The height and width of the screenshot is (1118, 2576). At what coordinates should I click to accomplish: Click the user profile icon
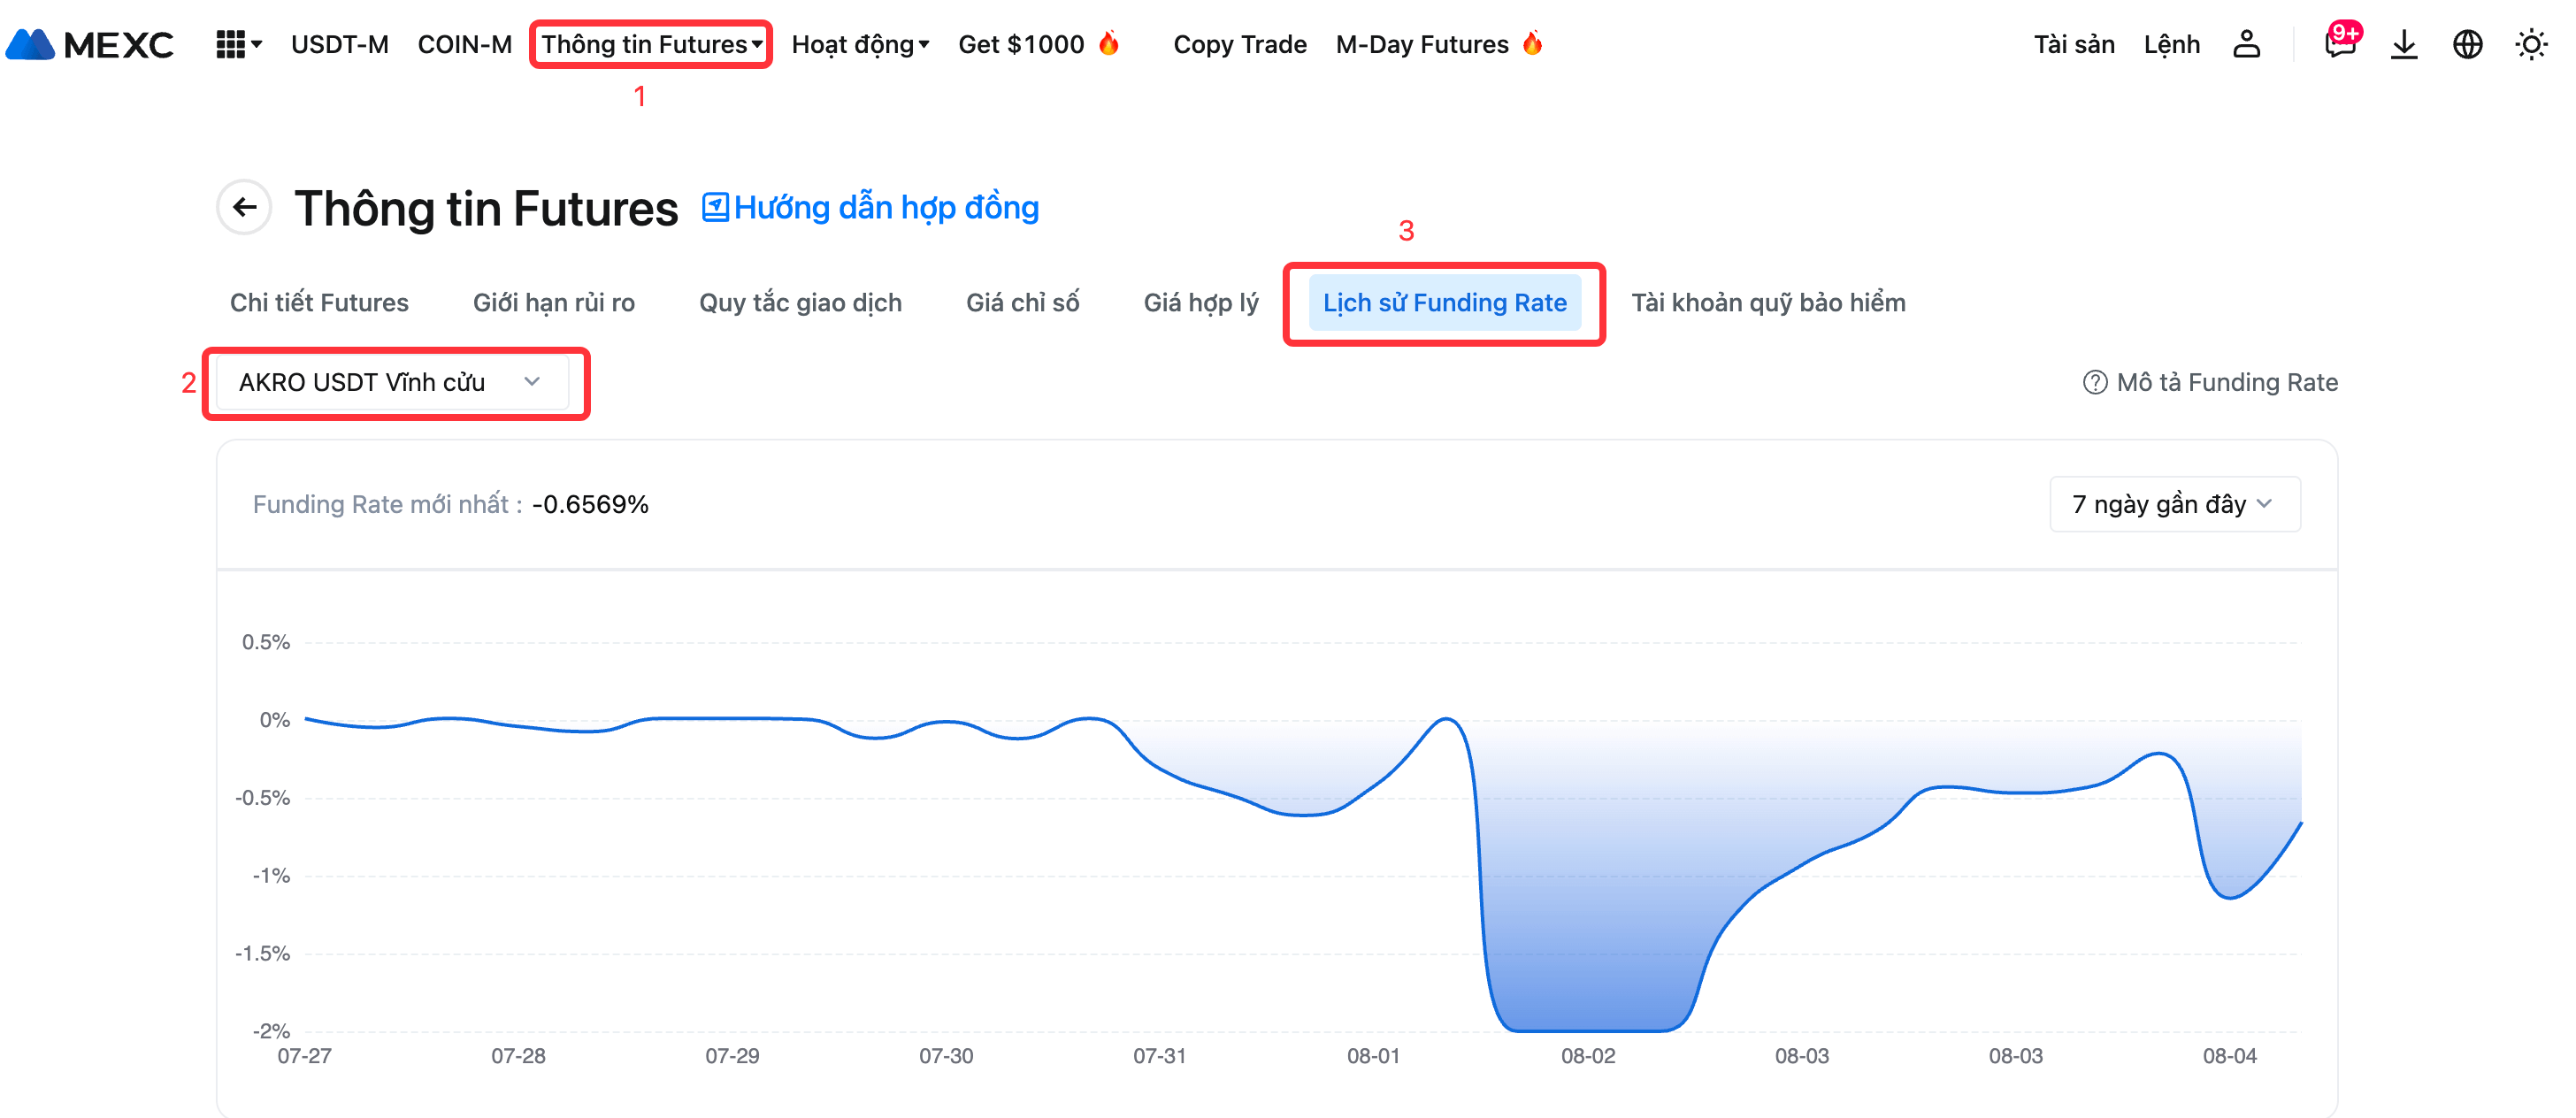point(2246,44)
